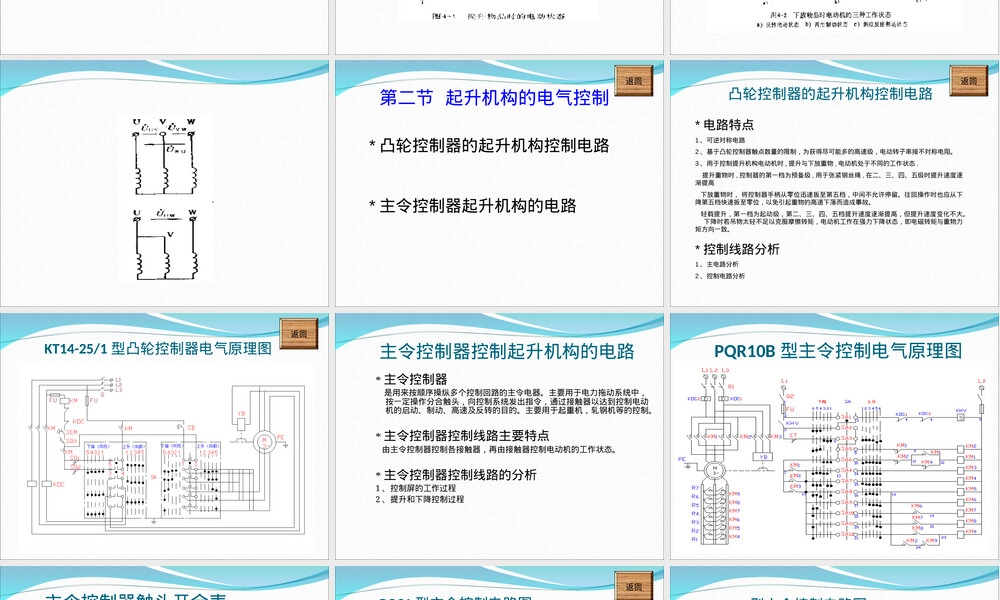Image resolution: width=1000 pixels, height=600 pixels.
Task: Select the slide with transformer winding U V W diagrams
Action: (165, 184)
